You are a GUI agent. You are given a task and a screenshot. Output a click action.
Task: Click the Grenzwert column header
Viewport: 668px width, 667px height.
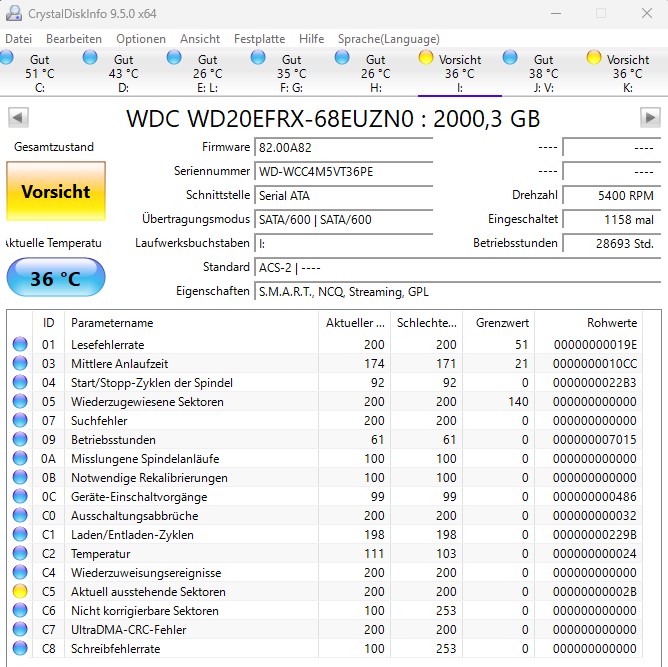(x=498, y=322)
